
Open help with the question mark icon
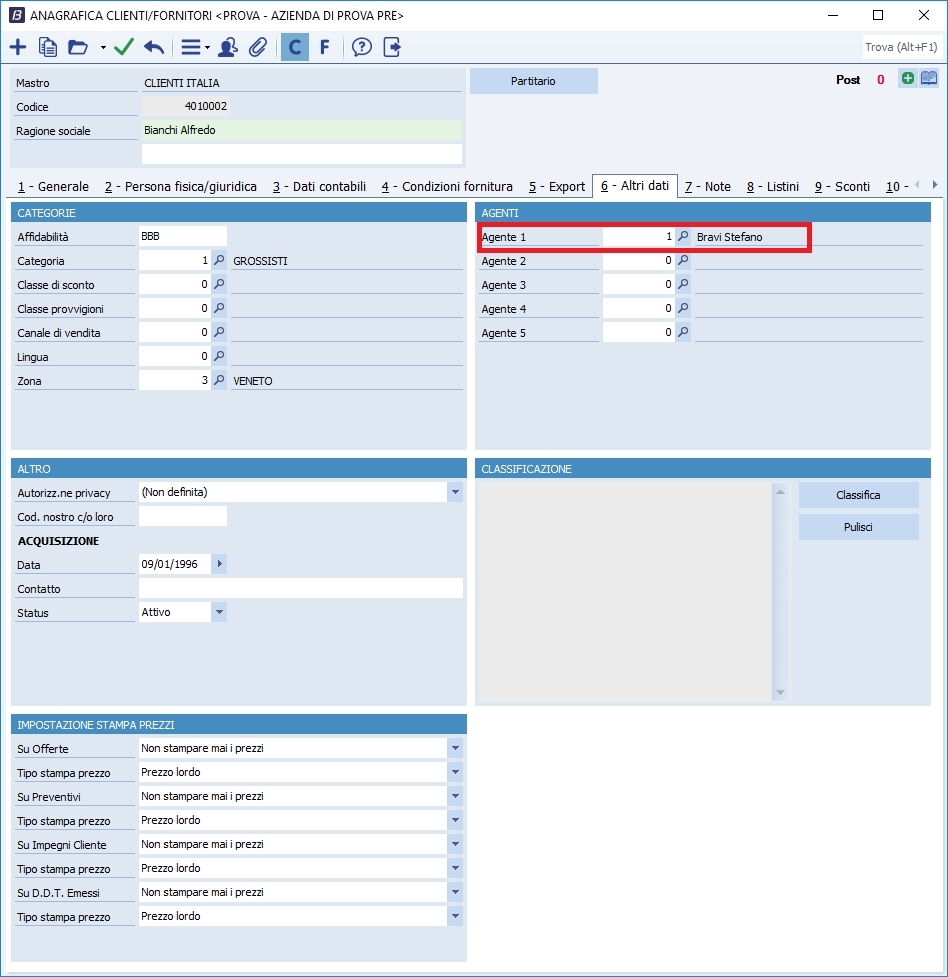361,47
